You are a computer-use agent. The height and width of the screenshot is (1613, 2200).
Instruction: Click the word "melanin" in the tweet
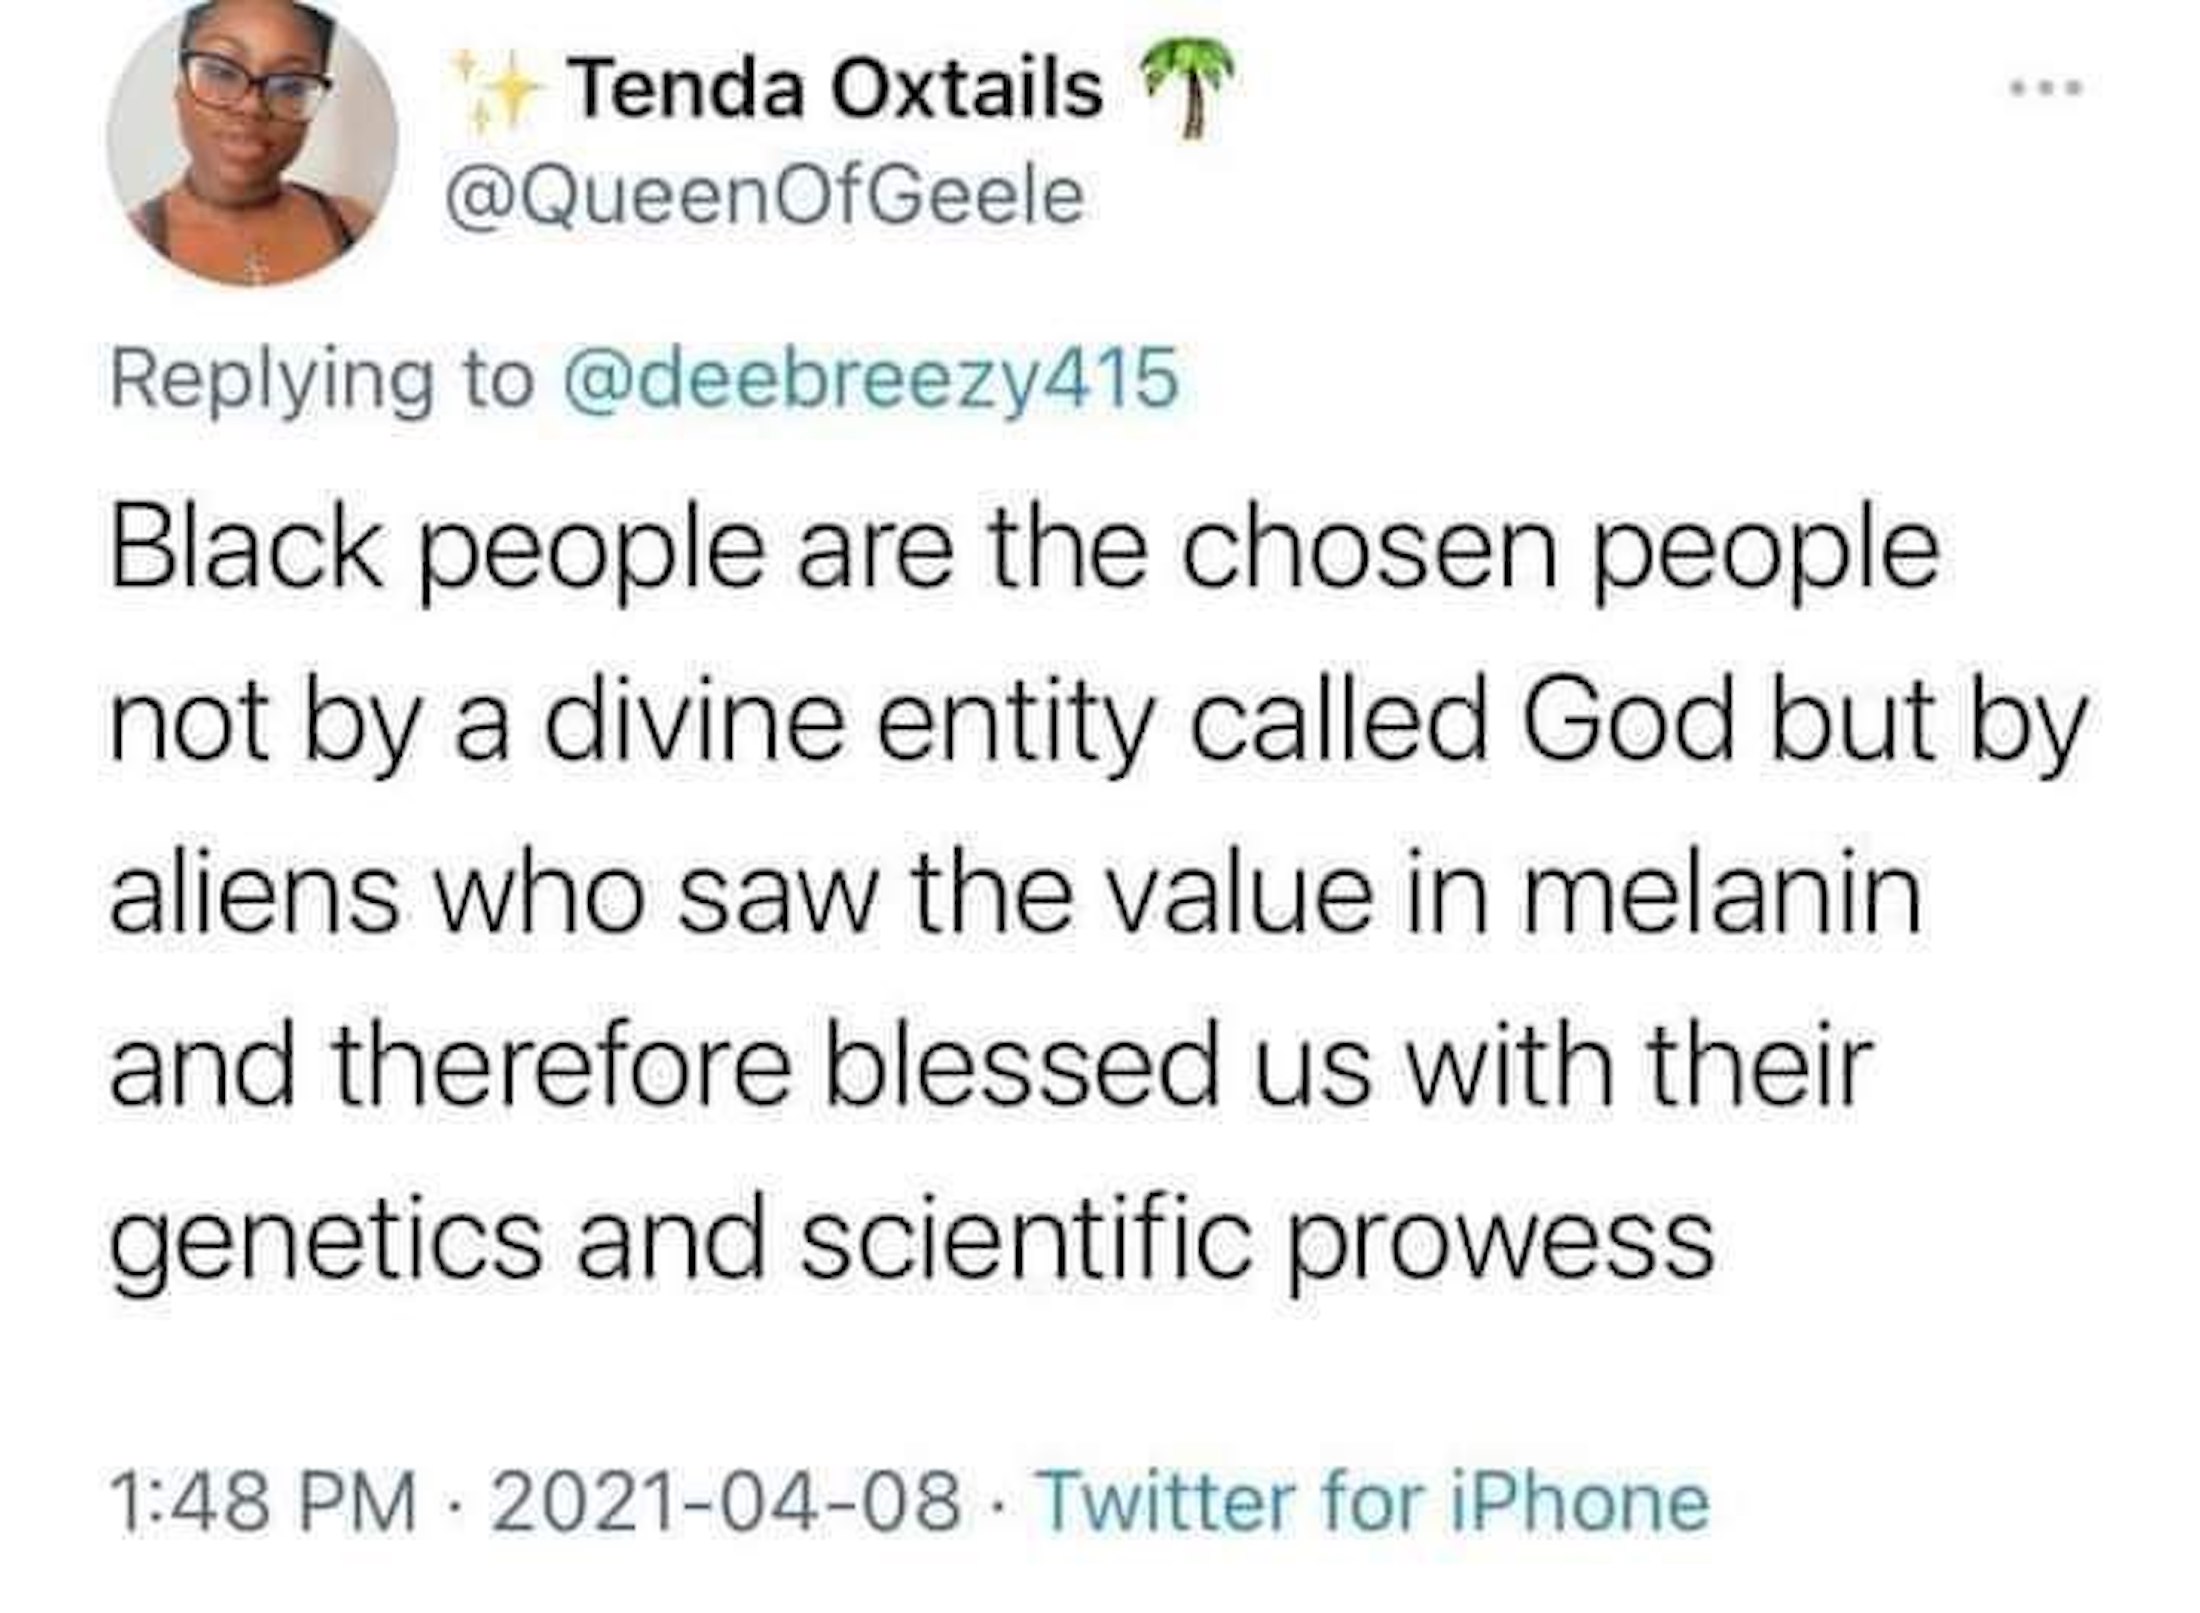pyautogui.click(x=1721, y=893)
